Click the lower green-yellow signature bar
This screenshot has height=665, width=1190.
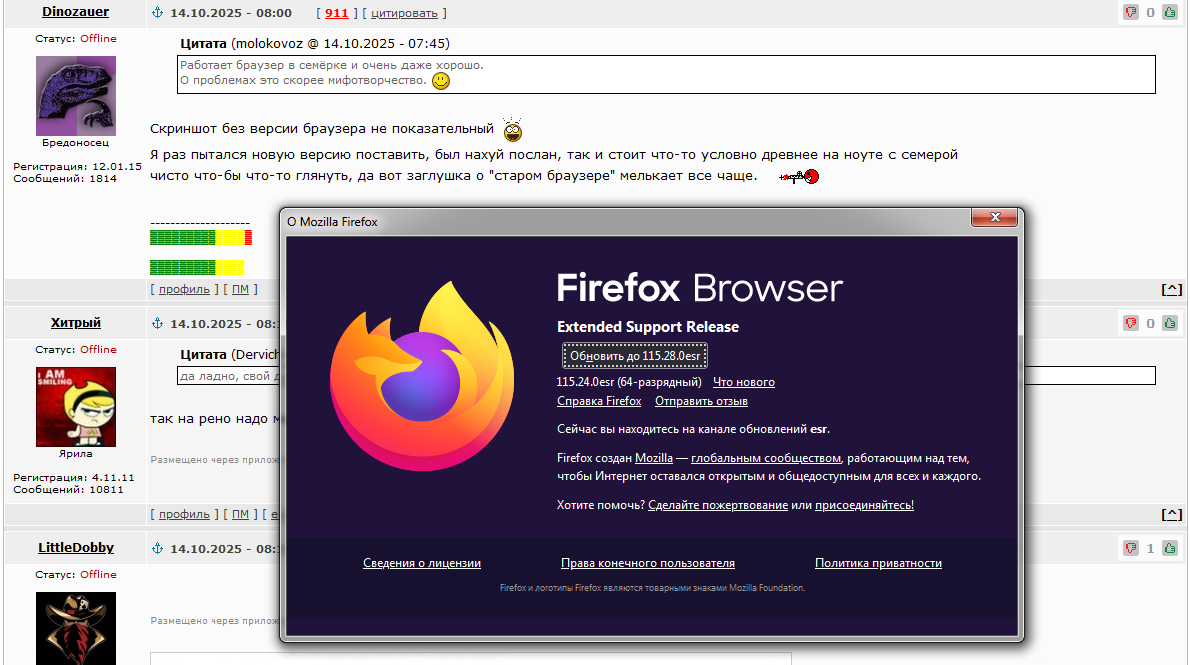coord(197,267)
